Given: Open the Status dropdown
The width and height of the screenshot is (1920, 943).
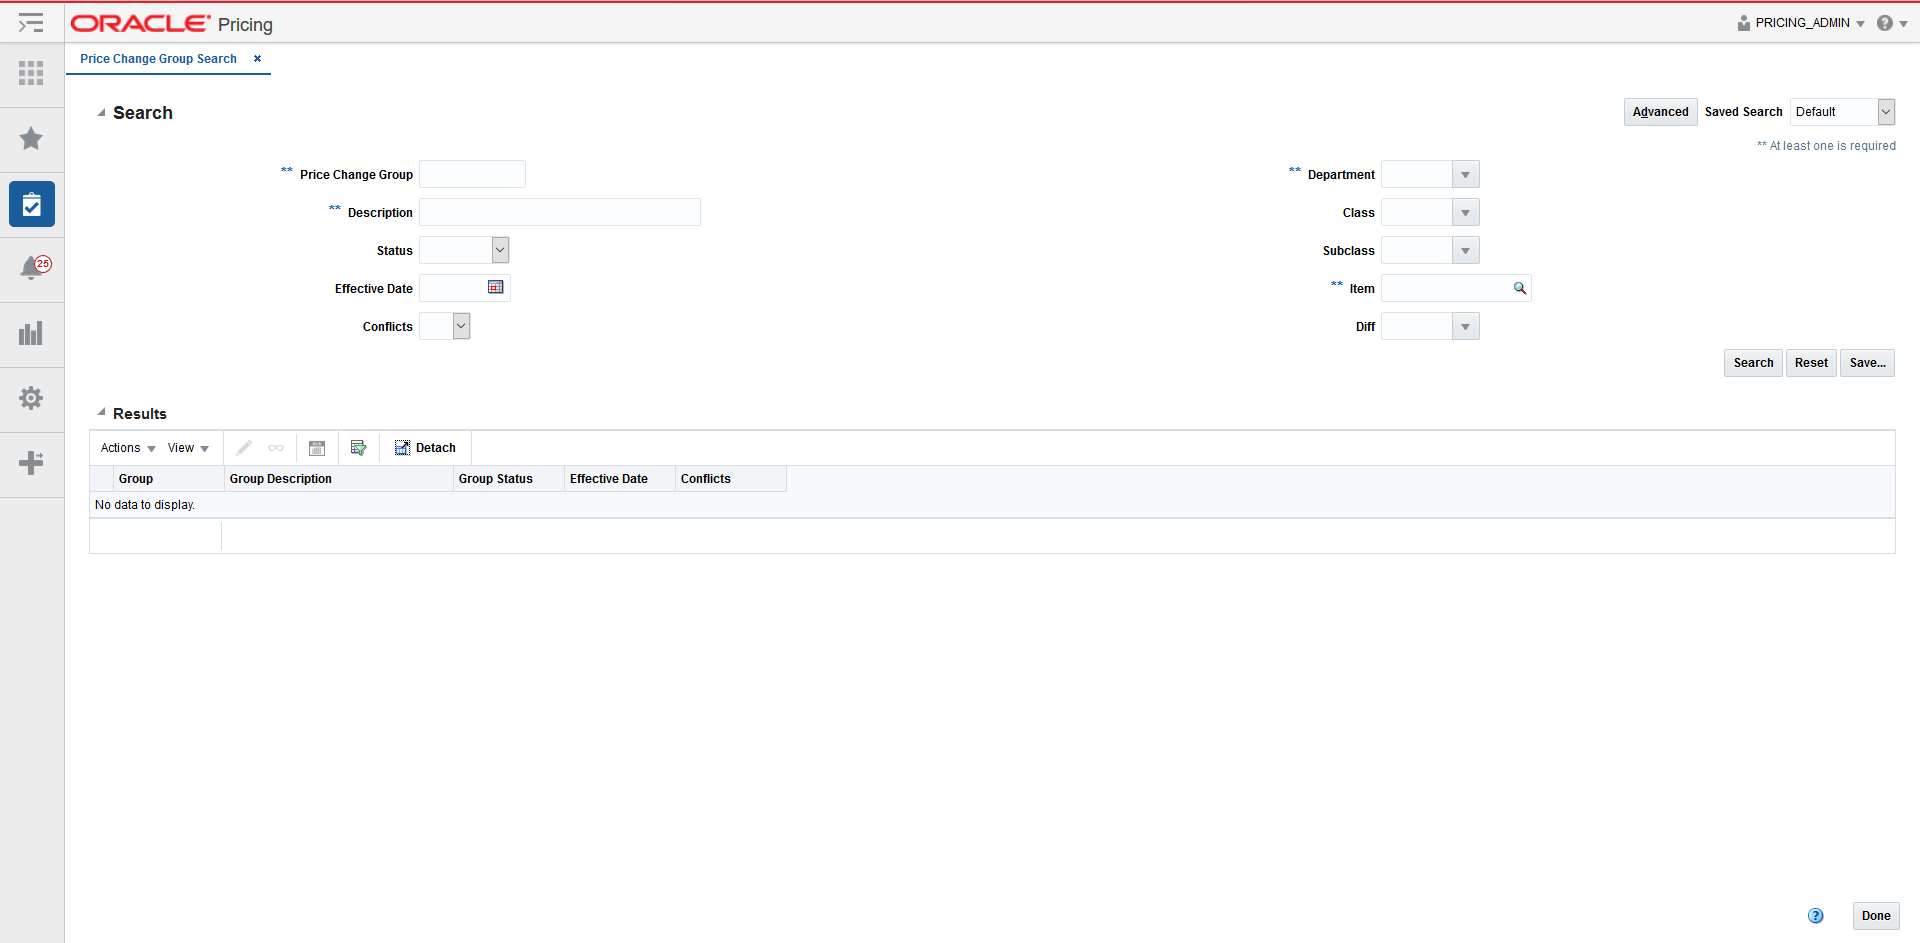Looking at the screenshot, I should pos(500,249).
